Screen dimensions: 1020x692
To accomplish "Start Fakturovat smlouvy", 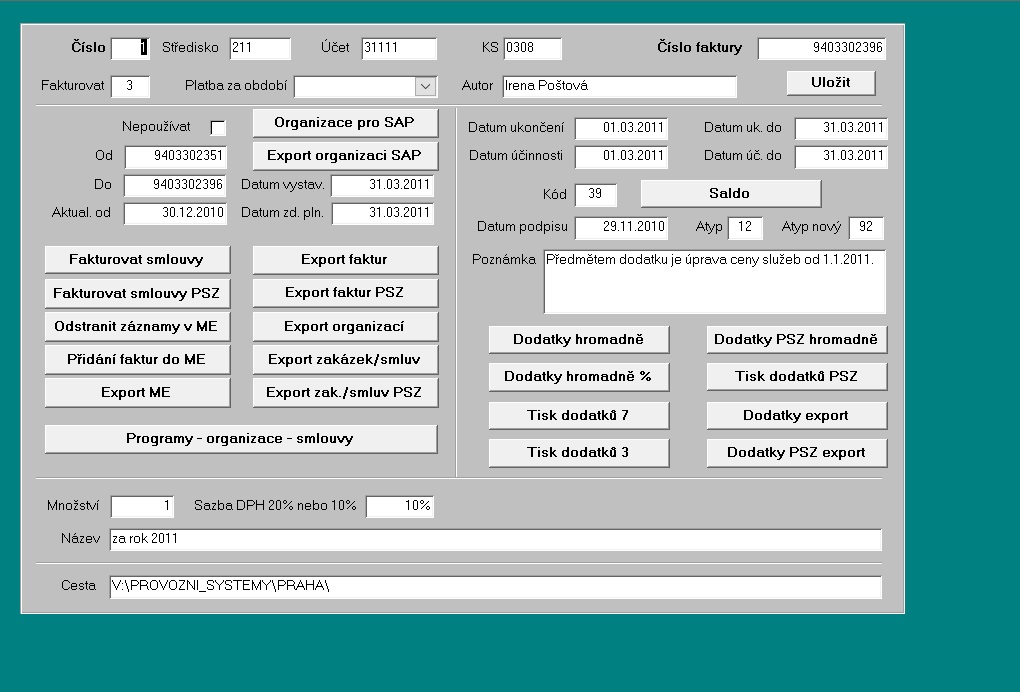I will tap(137, 260).
